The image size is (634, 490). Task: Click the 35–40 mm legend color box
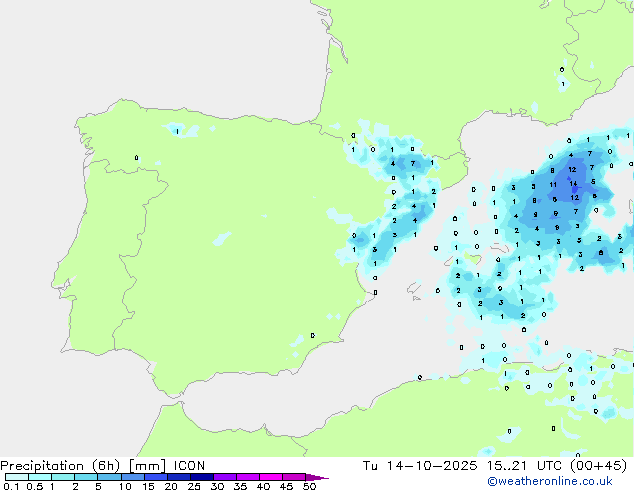tap(247, 477)
